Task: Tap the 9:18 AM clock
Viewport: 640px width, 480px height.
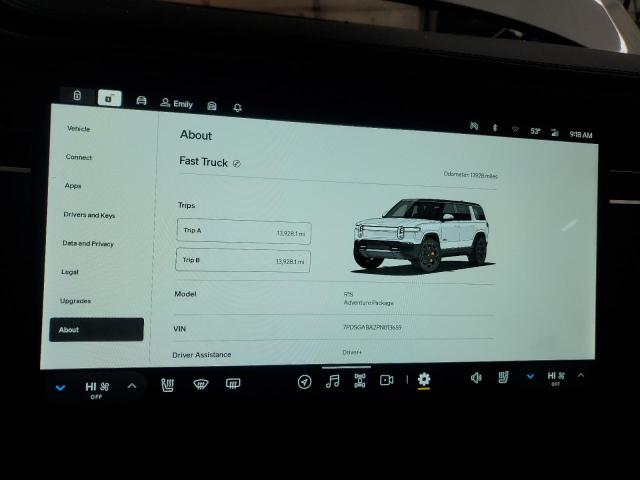Action: point(581,134)
